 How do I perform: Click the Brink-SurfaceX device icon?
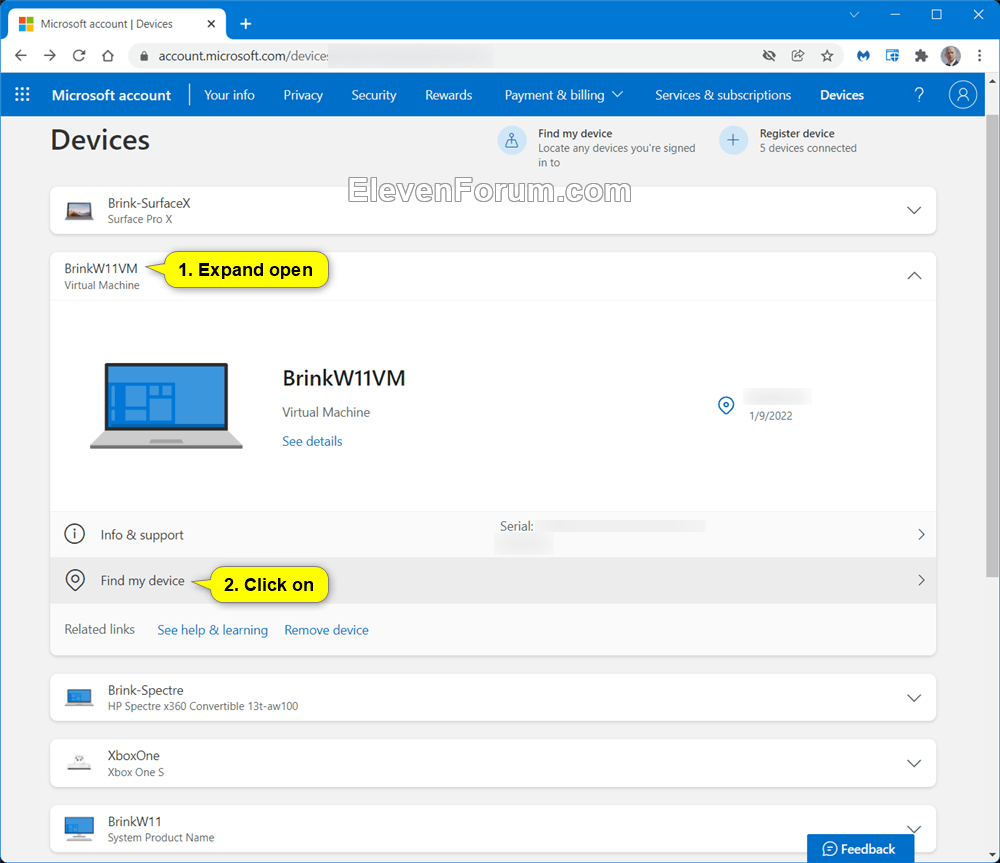click(79, 210)
